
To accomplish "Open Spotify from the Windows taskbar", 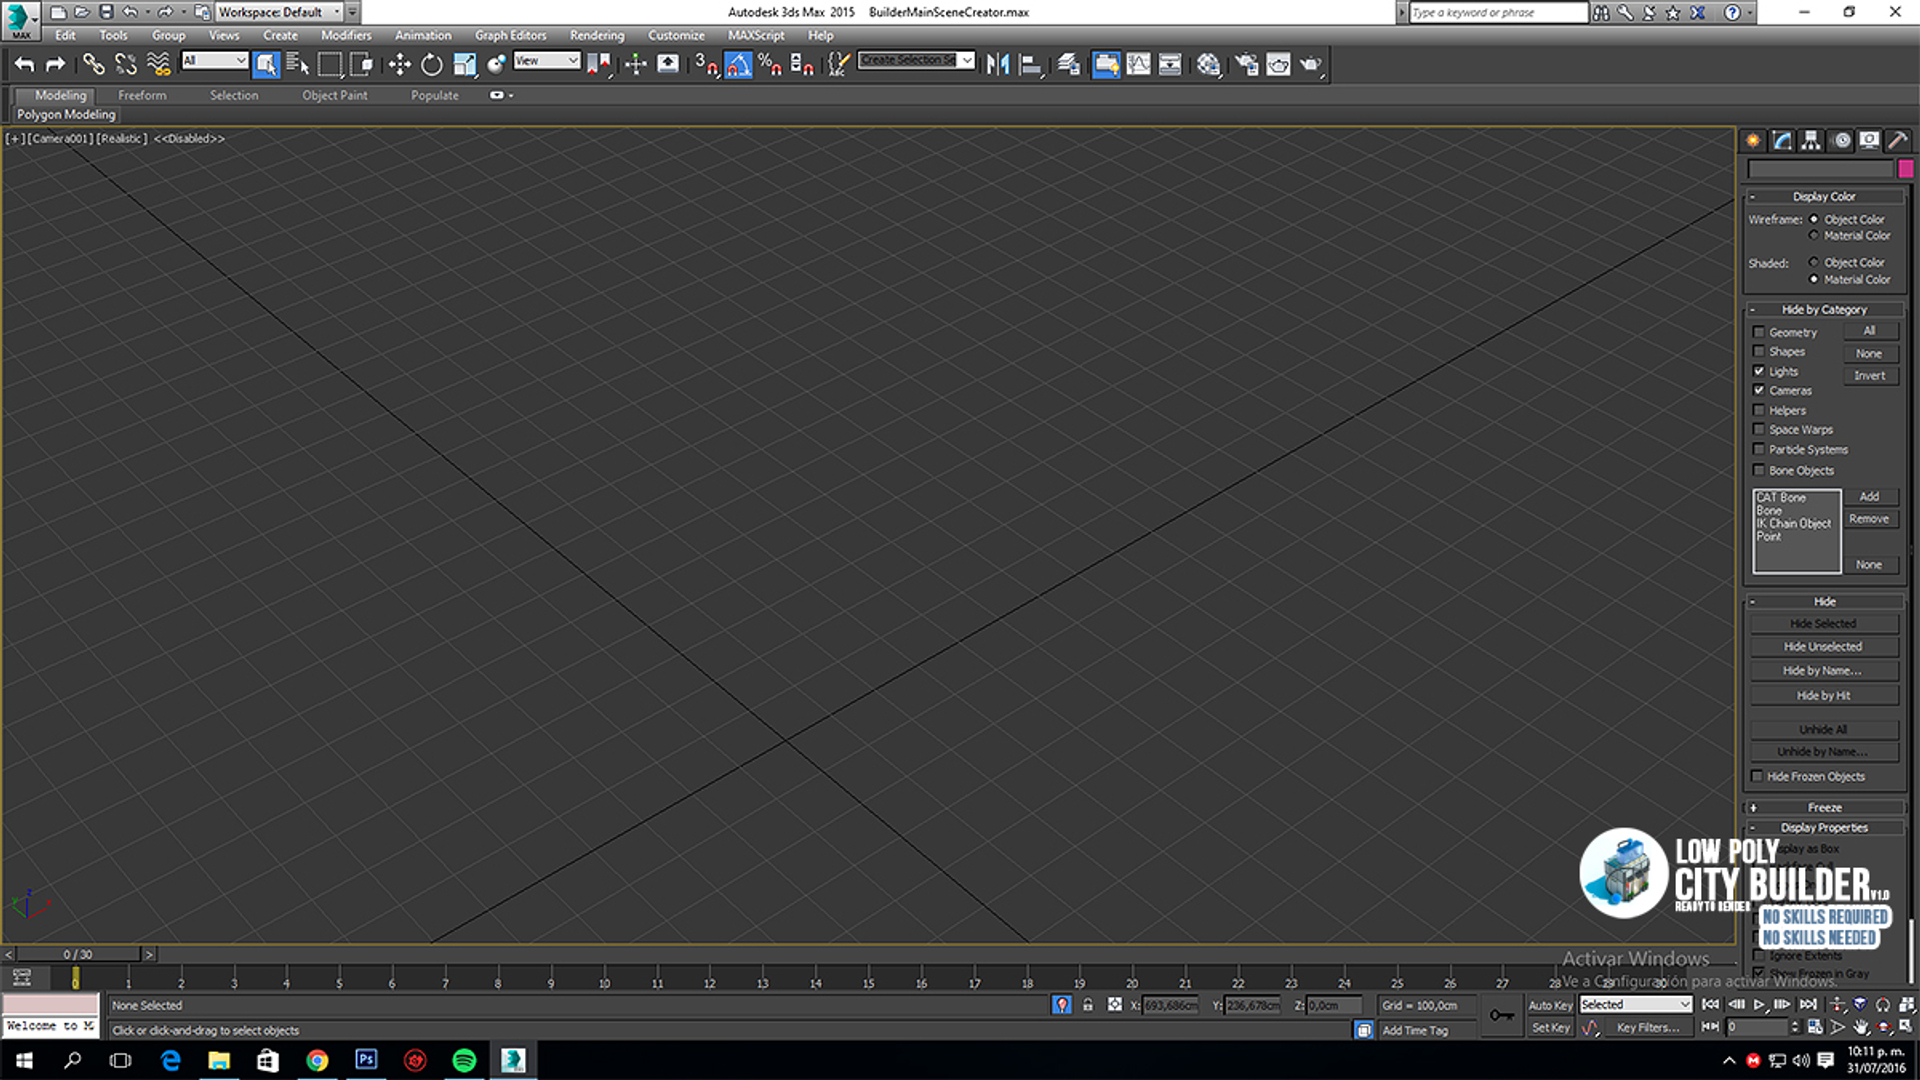I will pos(464,1060).
